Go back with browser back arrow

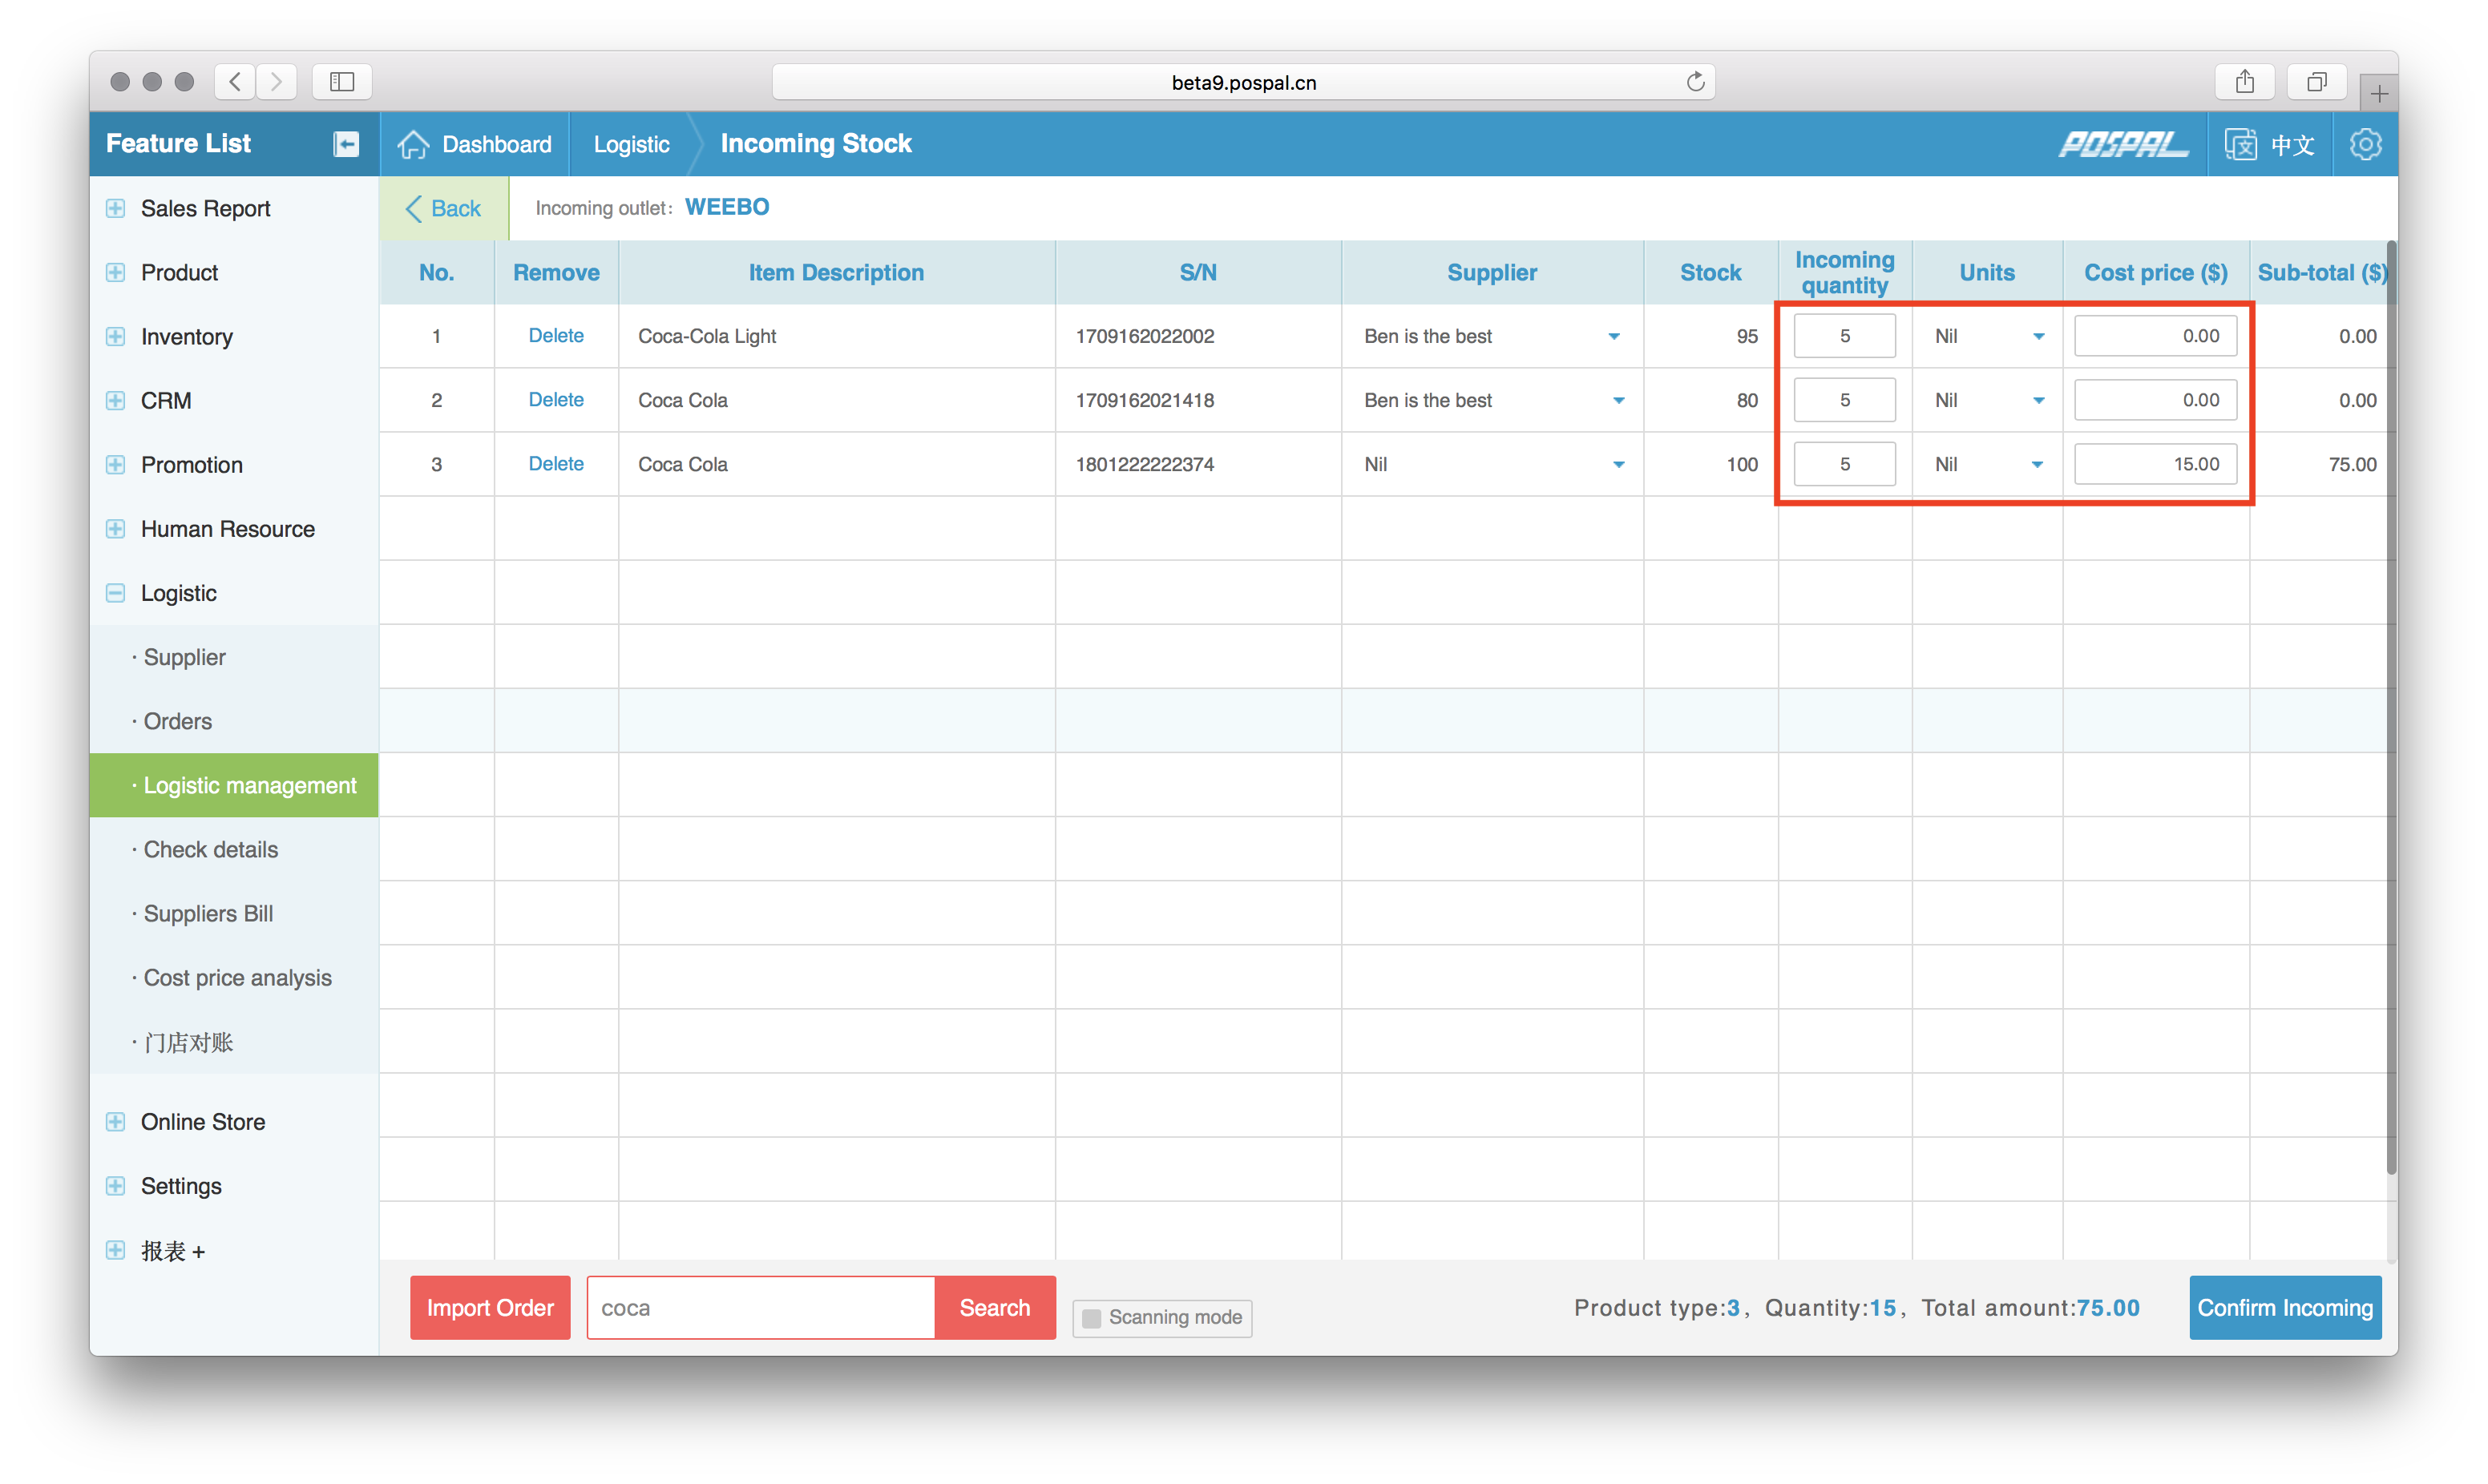click(235, 82)
